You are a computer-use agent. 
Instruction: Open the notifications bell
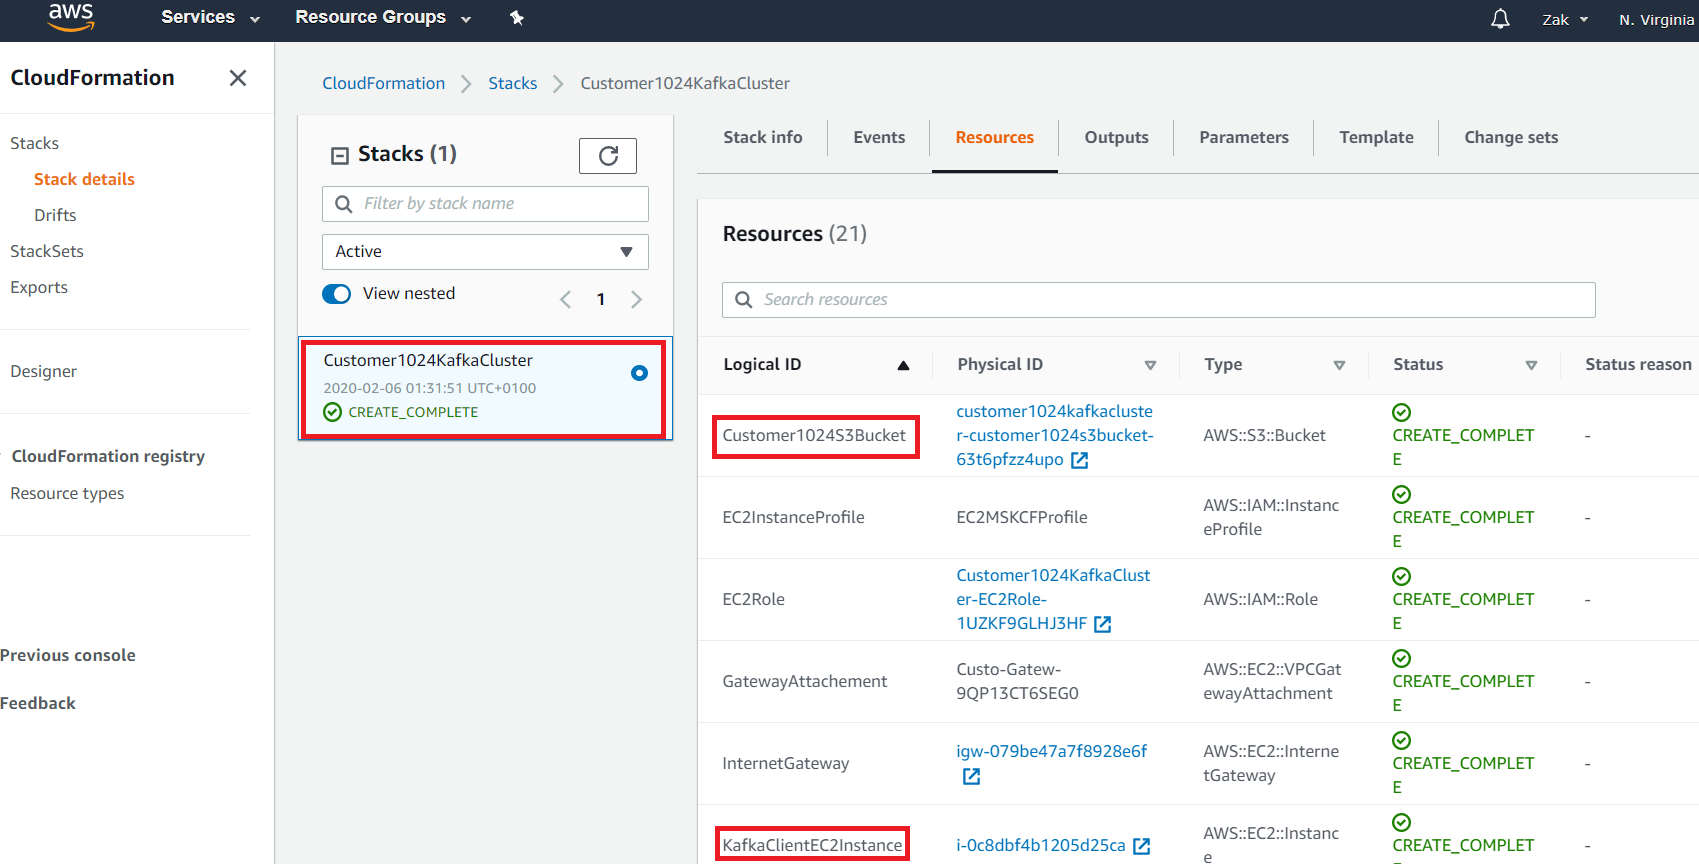1500,19
